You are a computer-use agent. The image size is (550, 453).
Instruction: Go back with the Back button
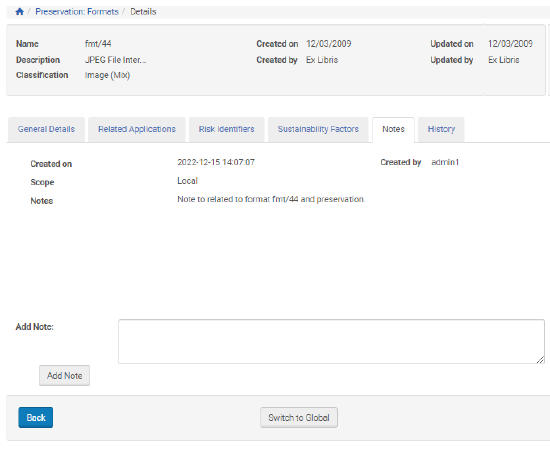click(36, 418)
